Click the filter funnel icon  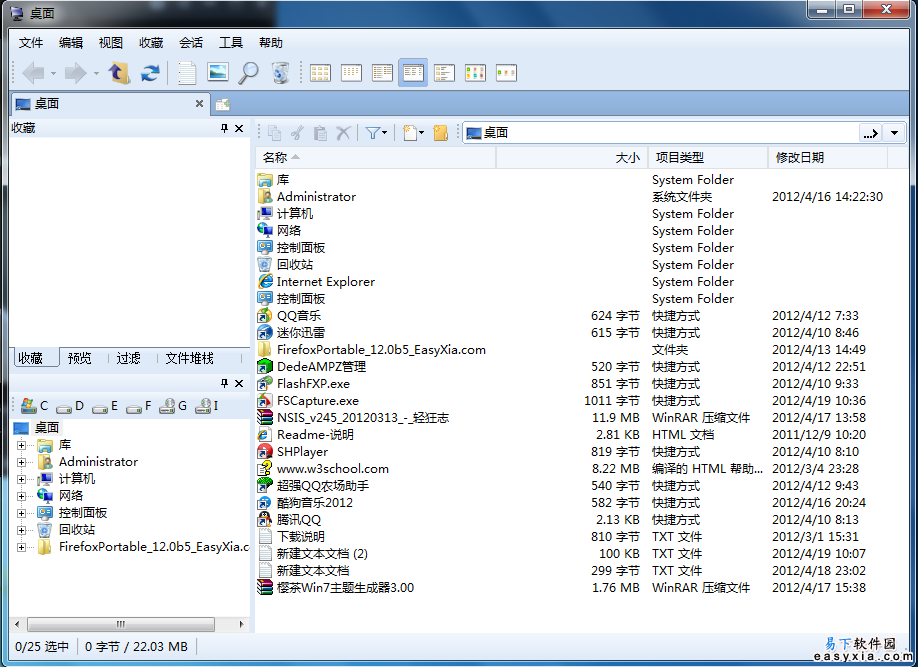tap(373, 133)
